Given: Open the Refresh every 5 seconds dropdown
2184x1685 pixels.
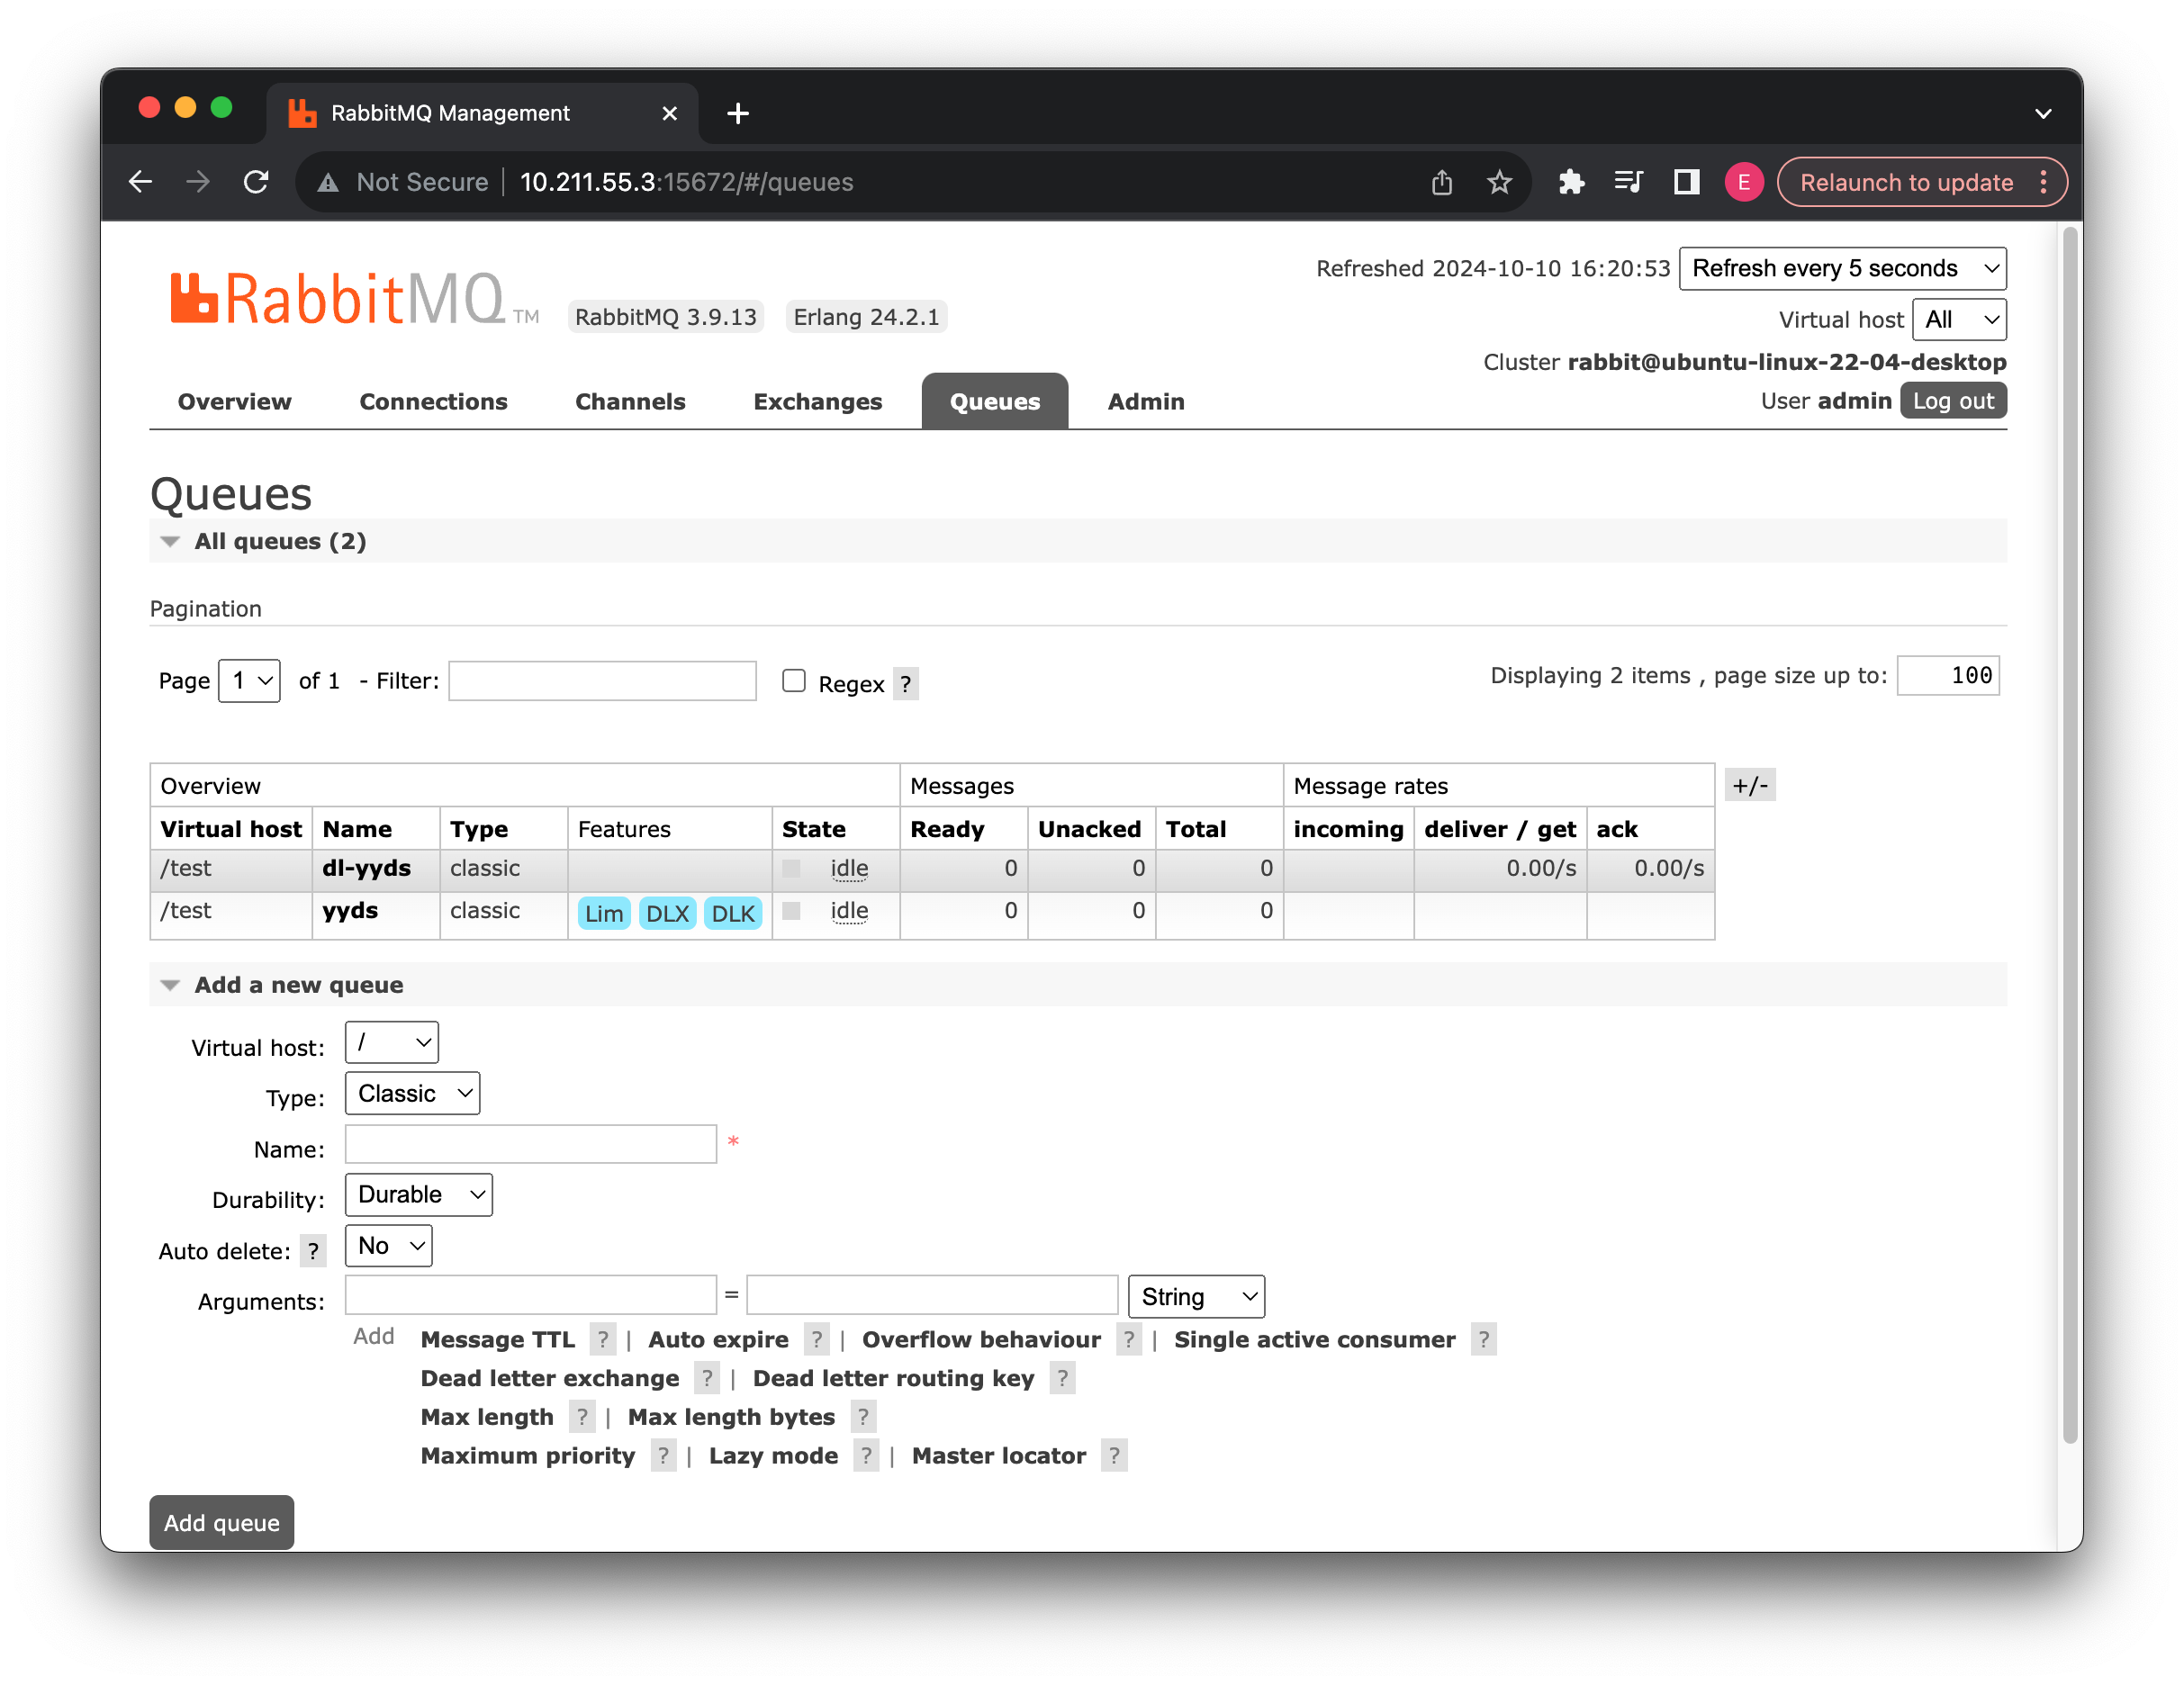Looking at the screenshot, I should (x=1842, y=268).
